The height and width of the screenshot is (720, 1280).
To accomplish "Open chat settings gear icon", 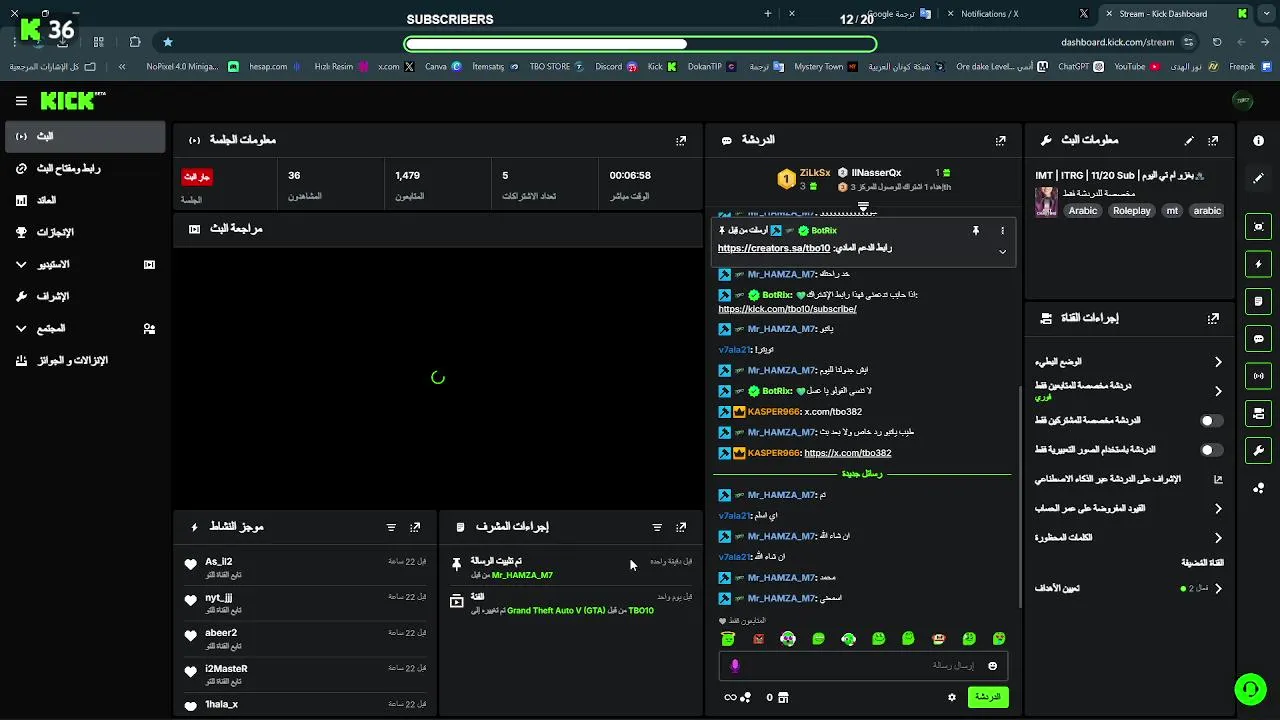I will click(x=951, y=697).
